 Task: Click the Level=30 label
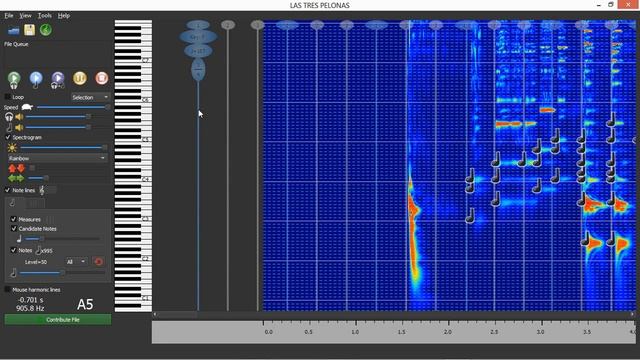pyautogui.click(x=36, y=262)
